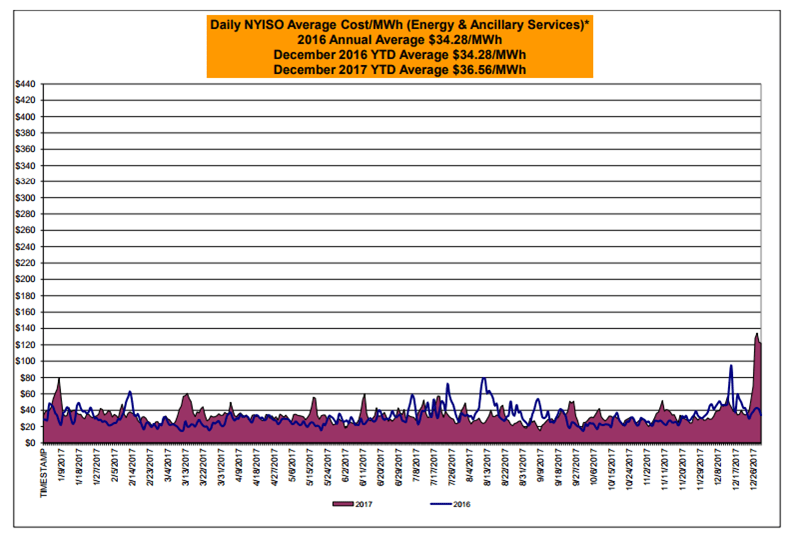The height and width of the screenshot is (542, 794).
Task: Select the $300 y-axis label
Action: (26, 199)
